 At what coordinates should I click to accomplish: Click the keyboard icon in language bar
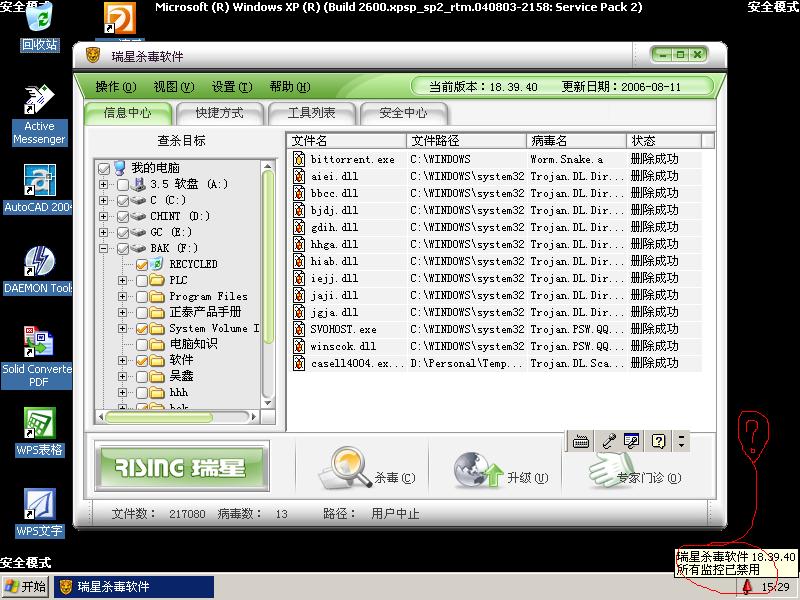point(581,441)
